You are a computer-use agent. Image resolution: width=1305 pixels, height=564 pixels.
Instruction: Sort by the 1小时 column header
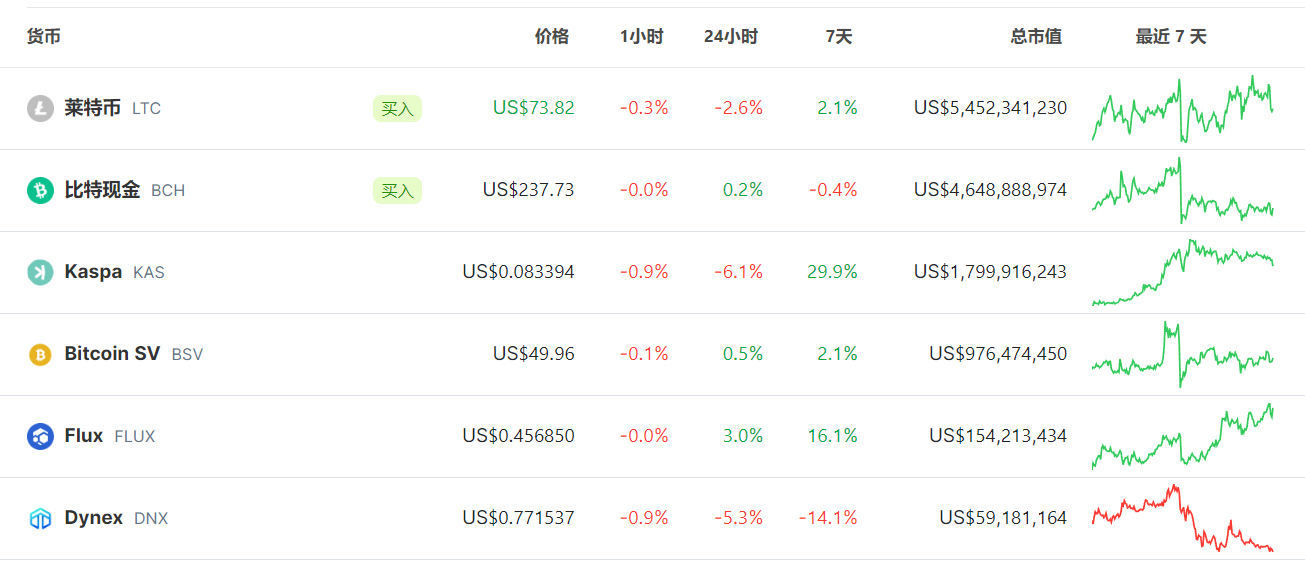(641, 37)
